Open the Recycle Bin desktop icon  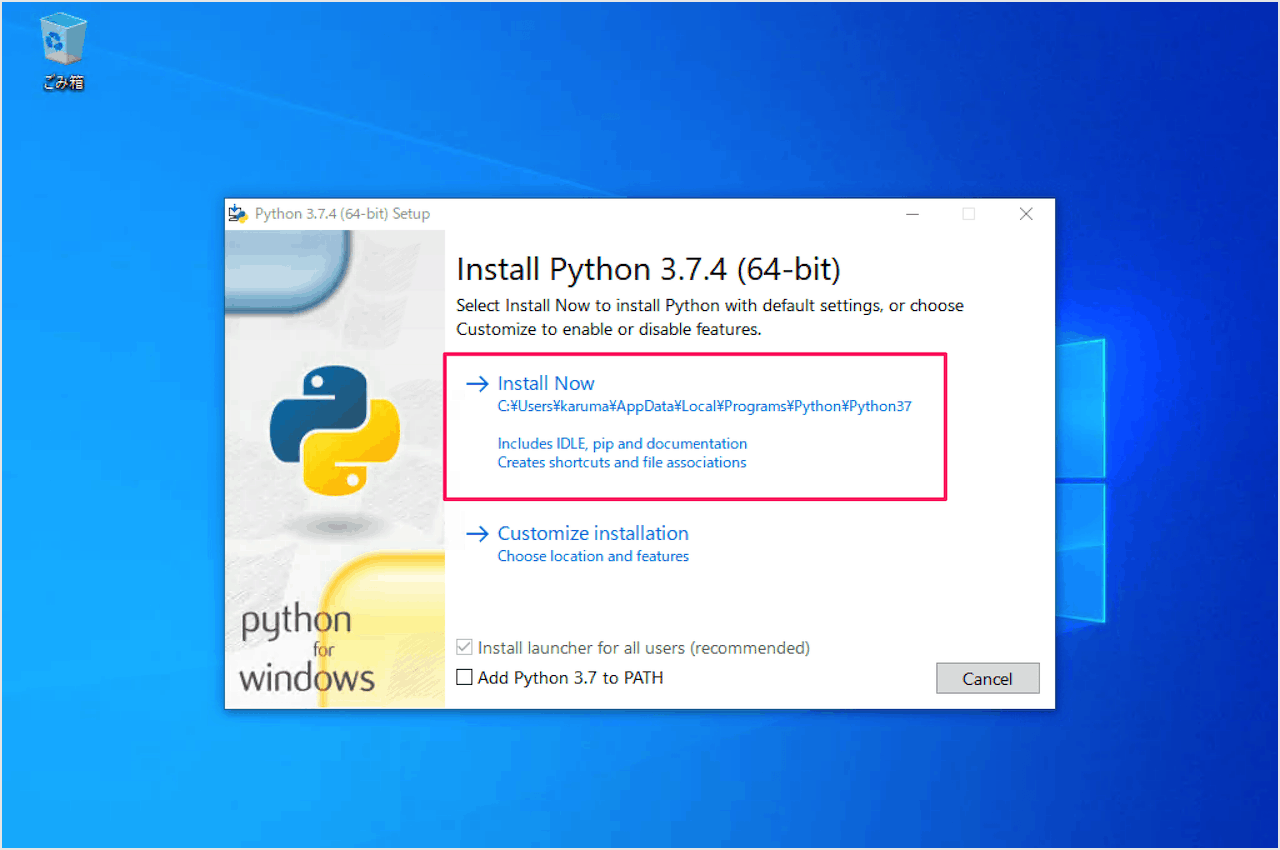point(64,52)
